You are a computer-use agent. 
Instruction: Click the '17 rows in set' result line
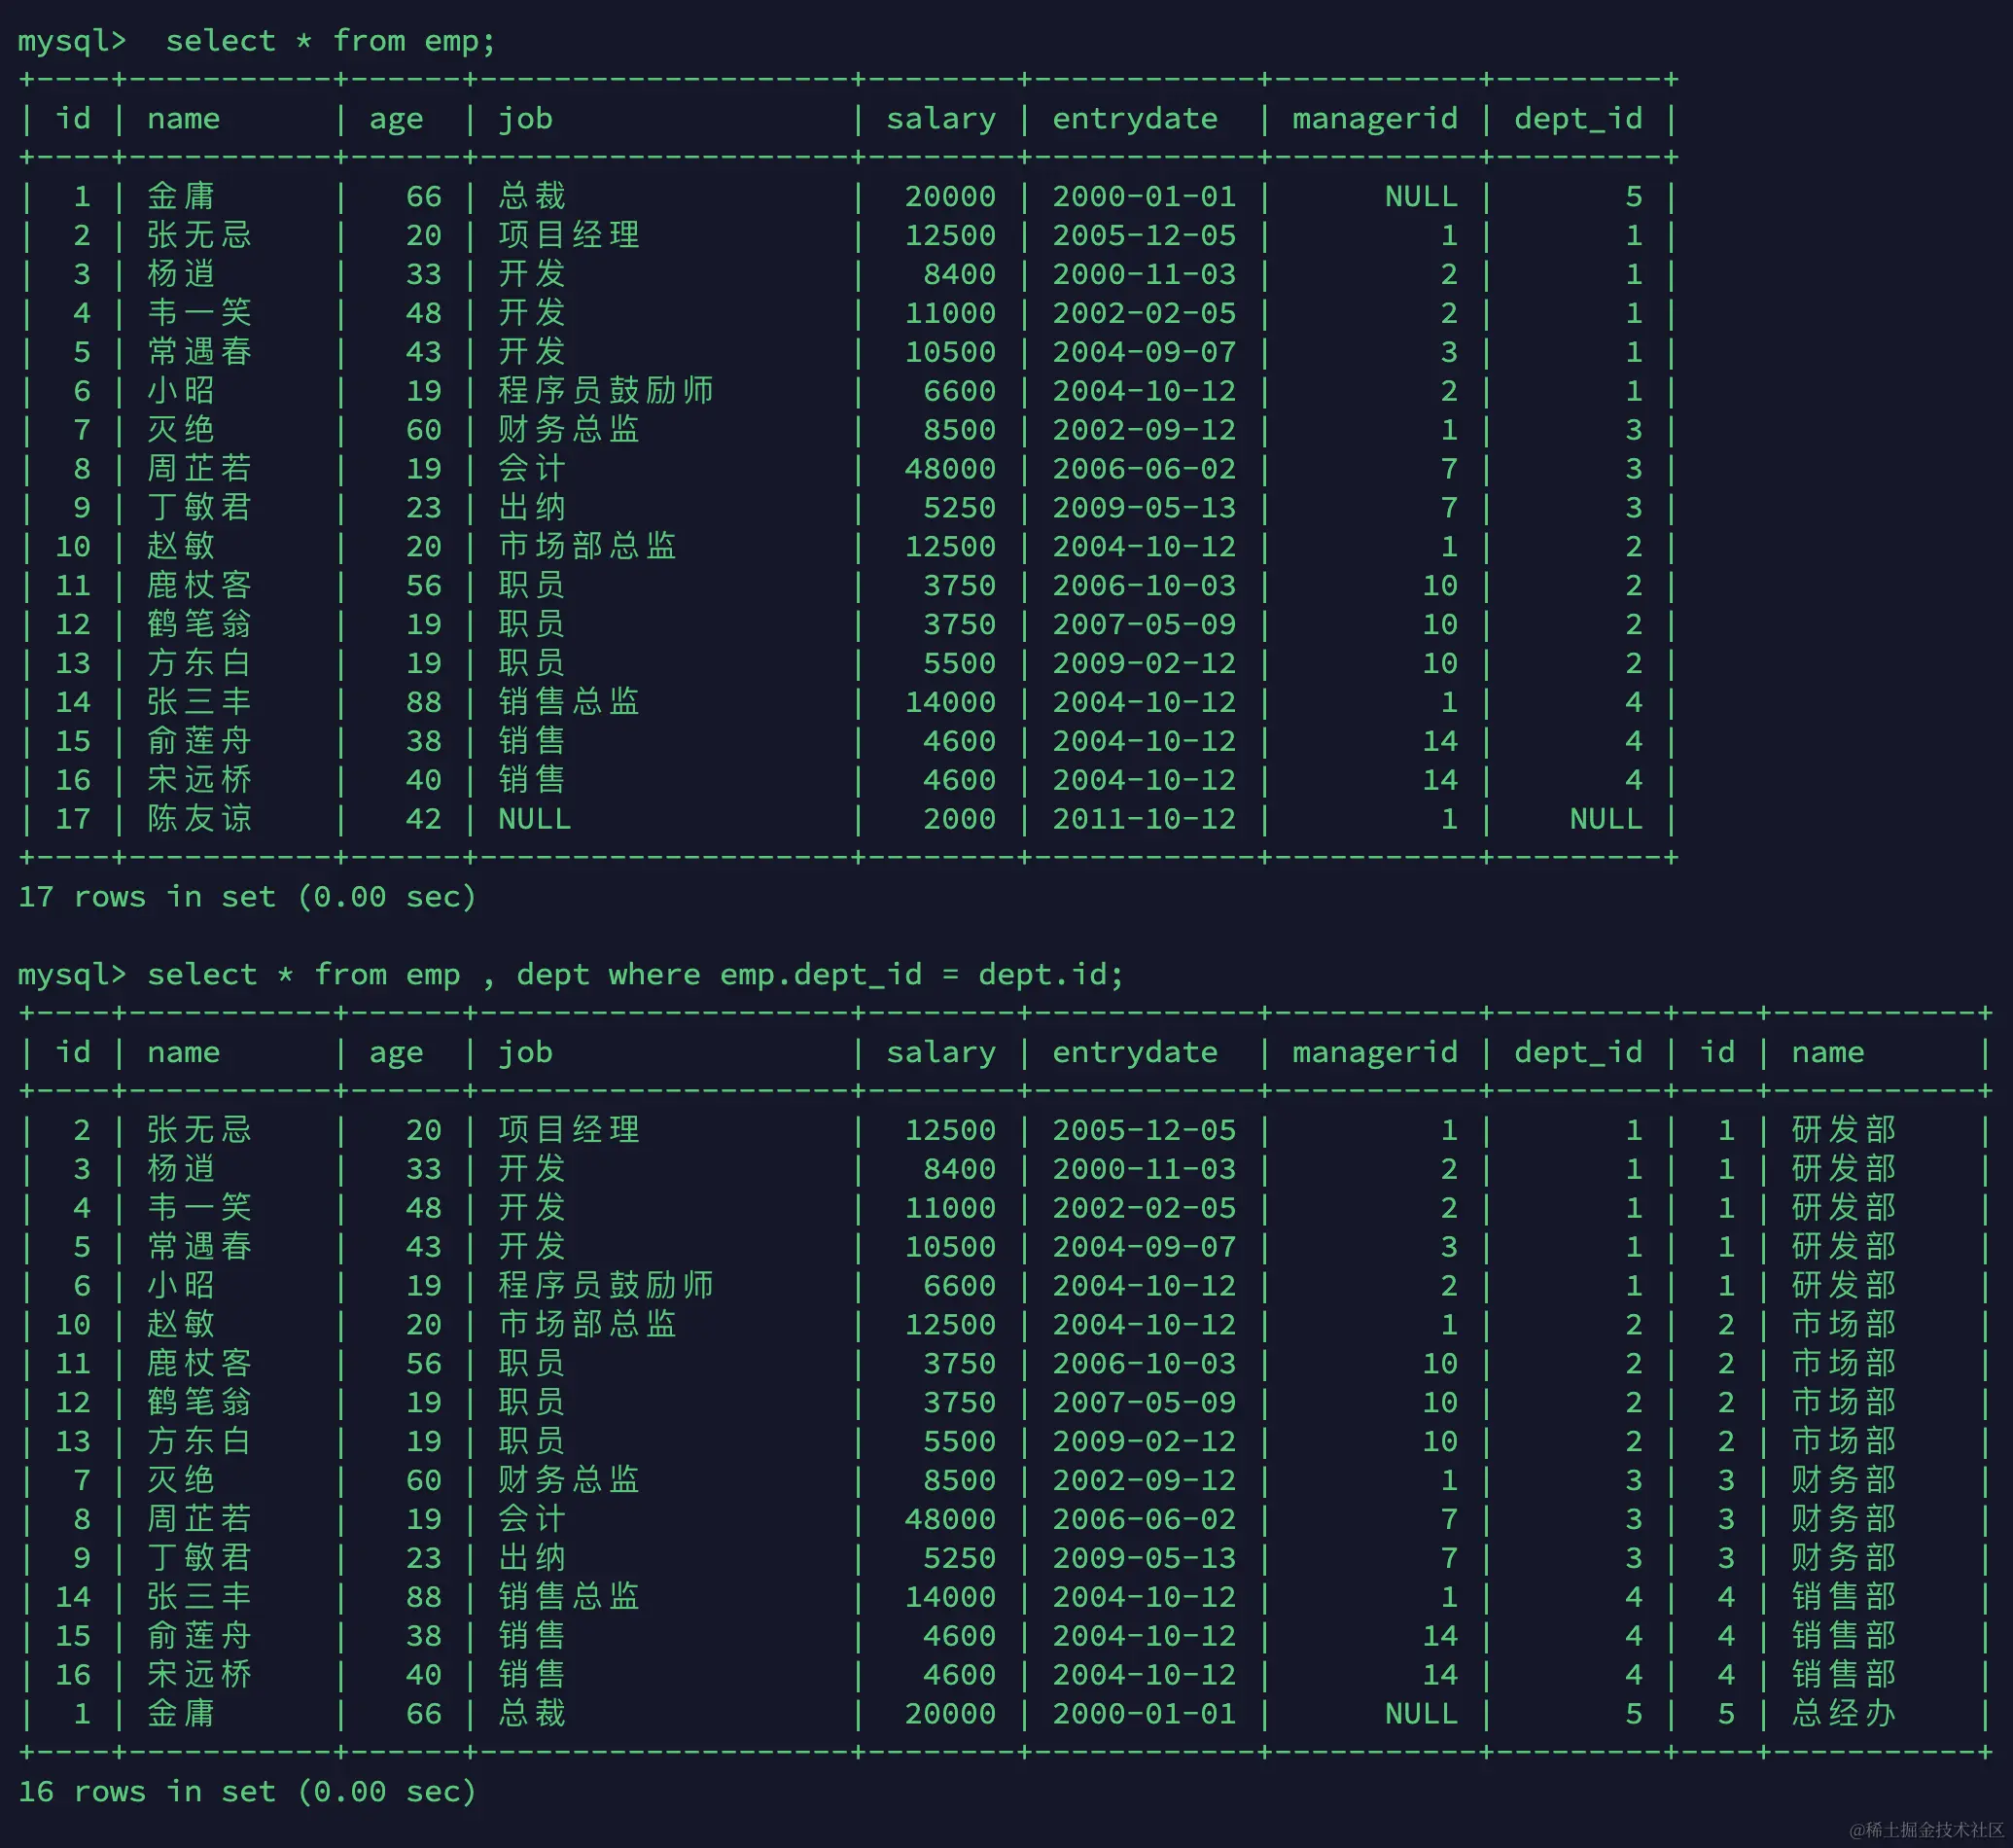tap(247, 896)
